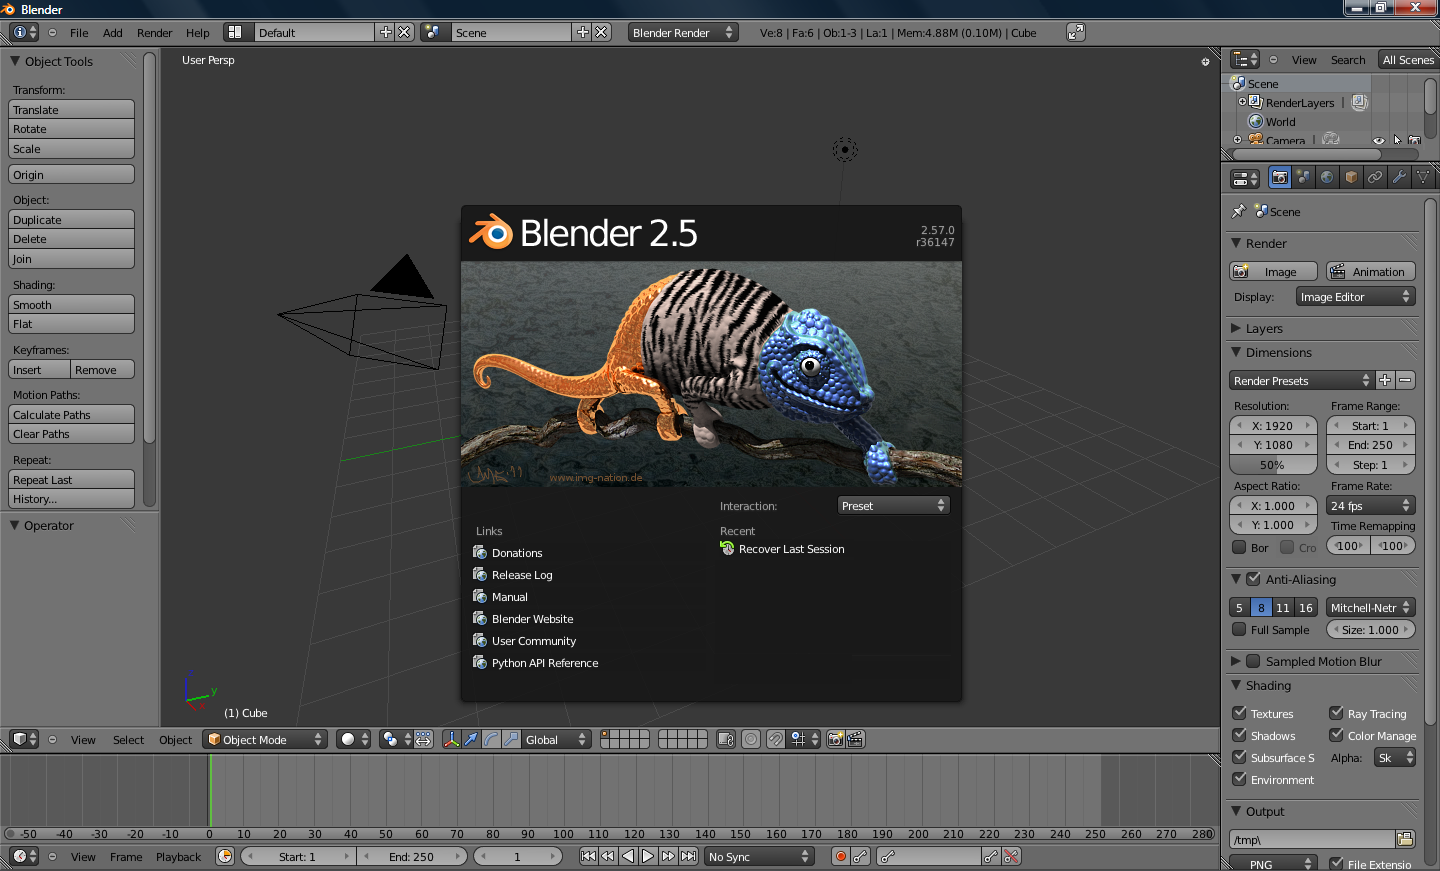Viewport: 1440px width, 871px height.
Task: Toggle 3D manipulator axis icon
Action: coord(451,740)
